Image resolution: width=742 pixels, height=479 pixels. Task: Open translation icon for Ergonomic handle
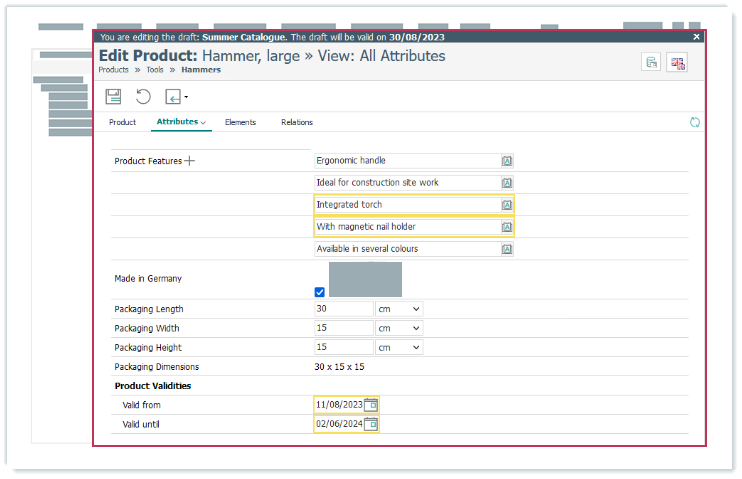[507, 161]
